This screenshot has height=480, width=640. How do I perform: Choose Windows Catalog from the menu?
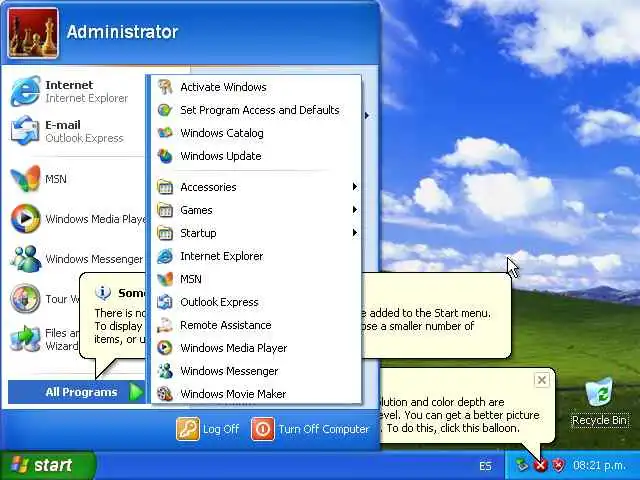pyautogui.click(x=256, y=133)
